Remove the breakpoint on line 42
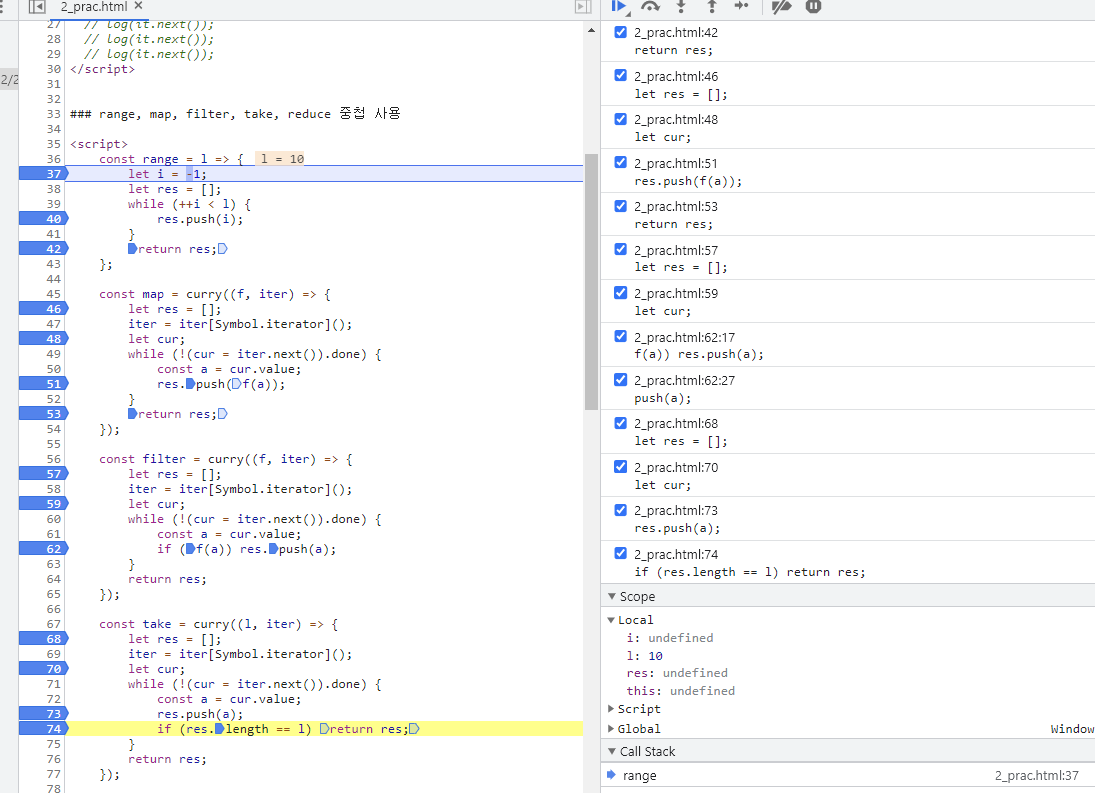This screenshot has width=1095, height=793. 43,249
